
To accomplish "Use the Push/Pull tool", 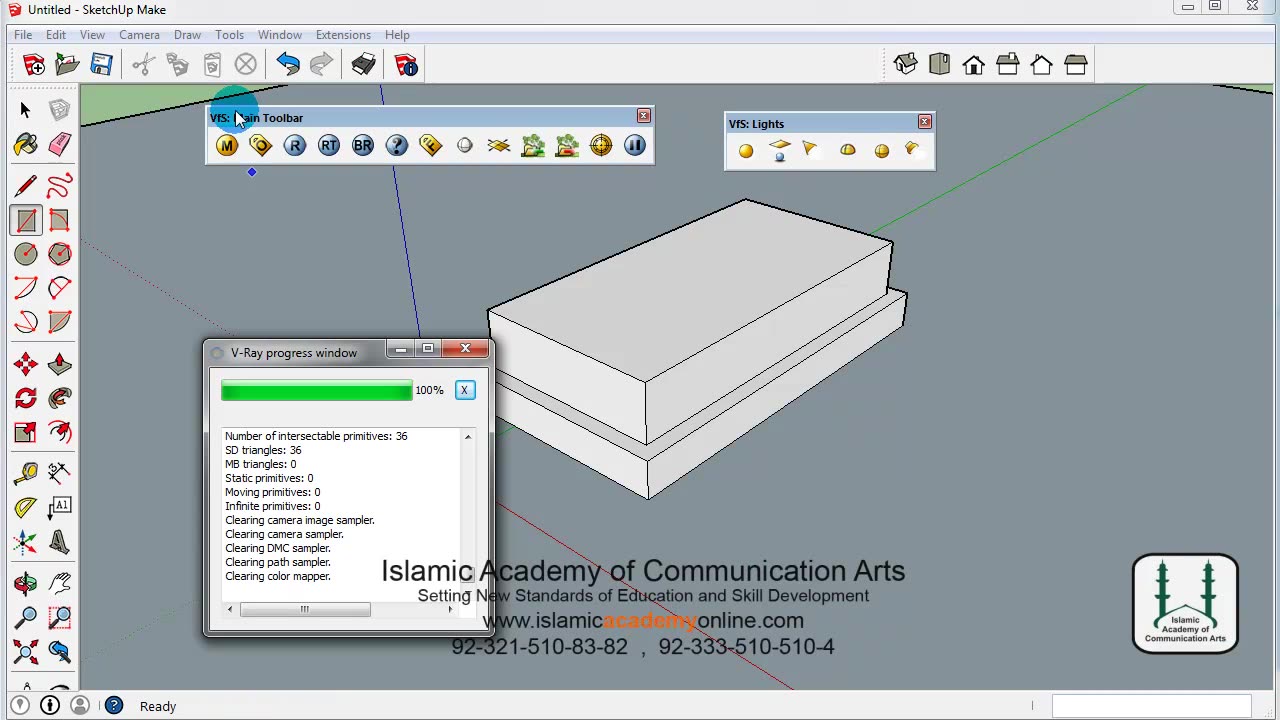I will 59,364.
